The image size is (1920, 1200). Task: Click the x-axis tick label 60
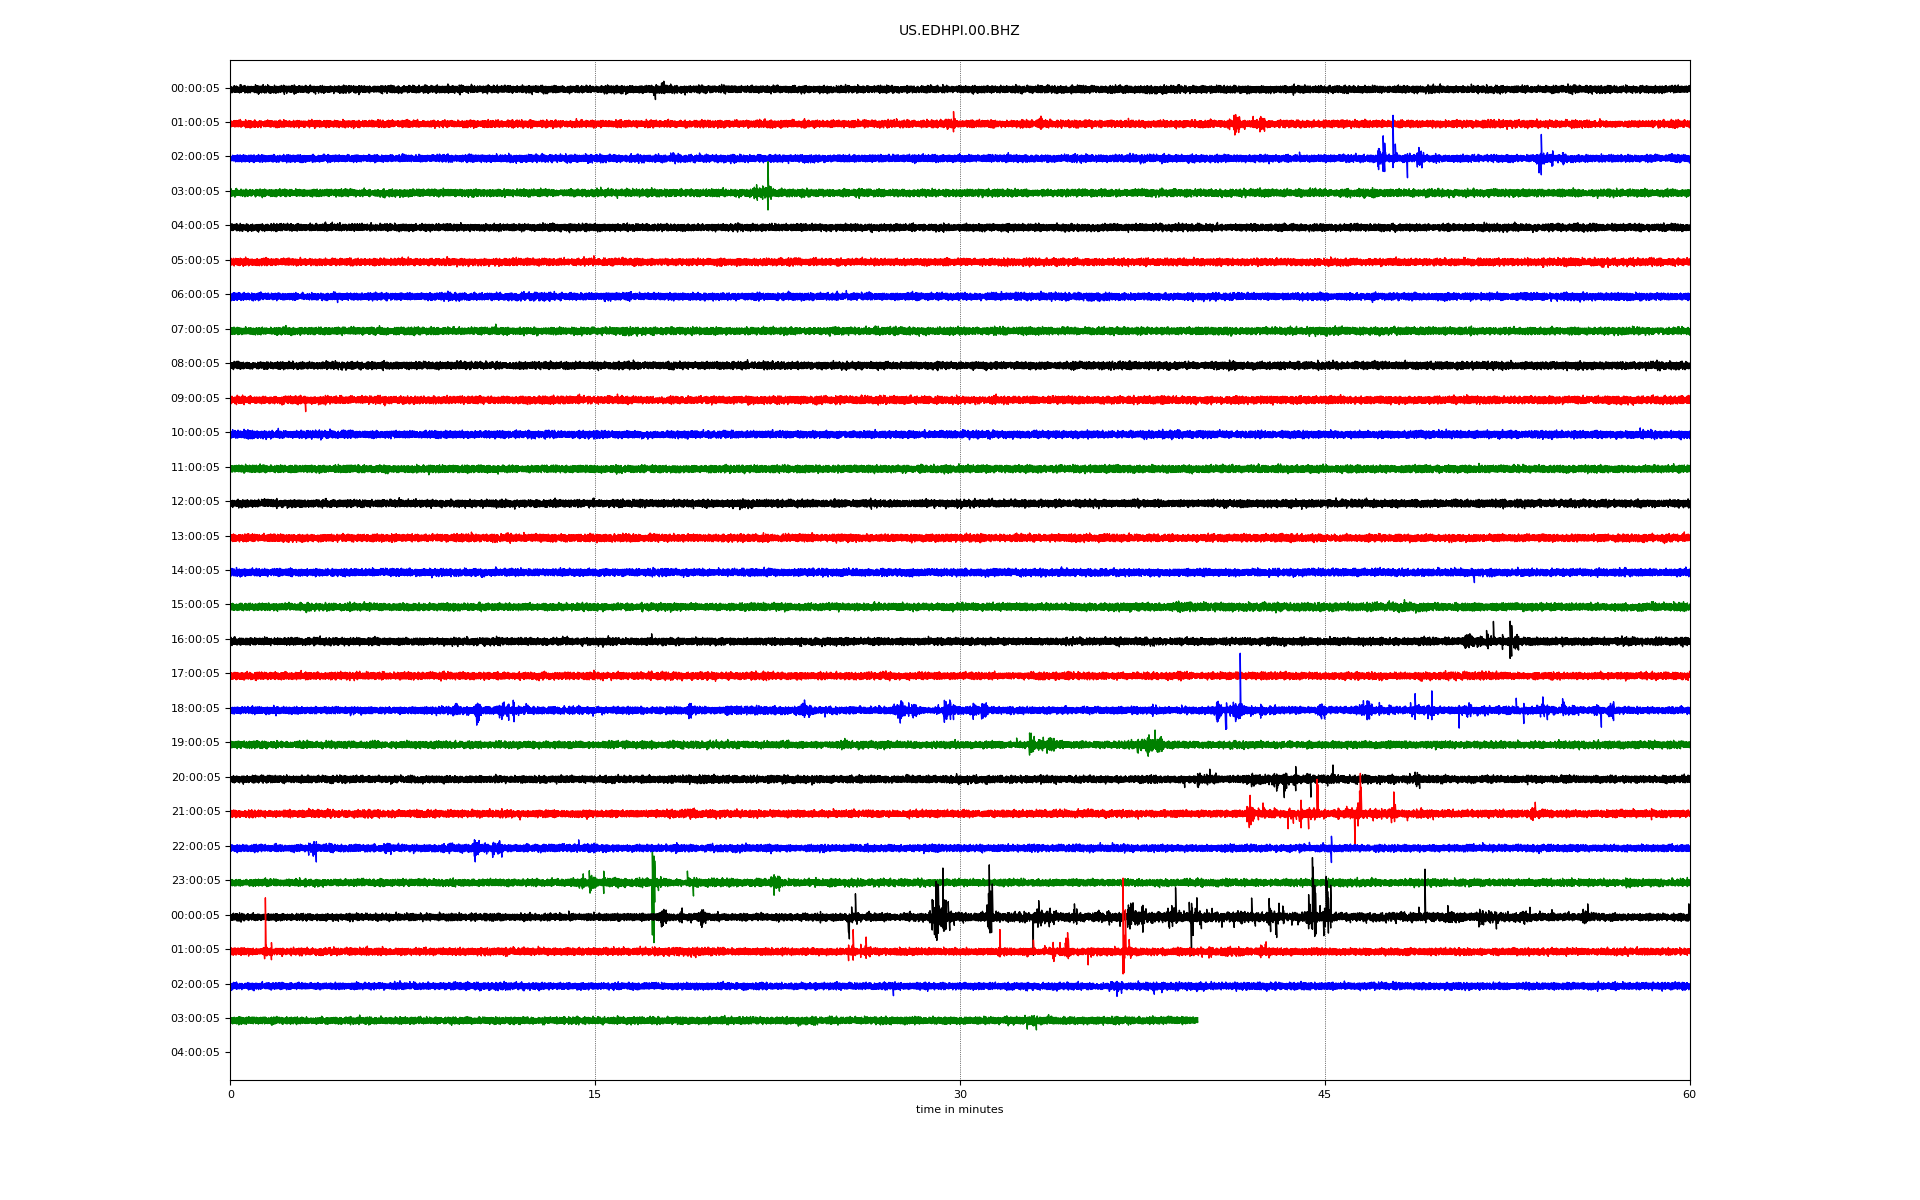1689,1095
